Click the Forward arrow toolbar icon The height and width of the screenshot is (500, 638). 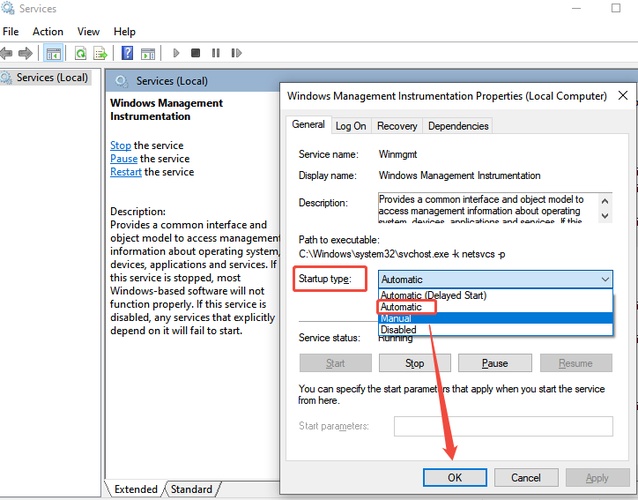pyautogui.click(x=25, y=53)
